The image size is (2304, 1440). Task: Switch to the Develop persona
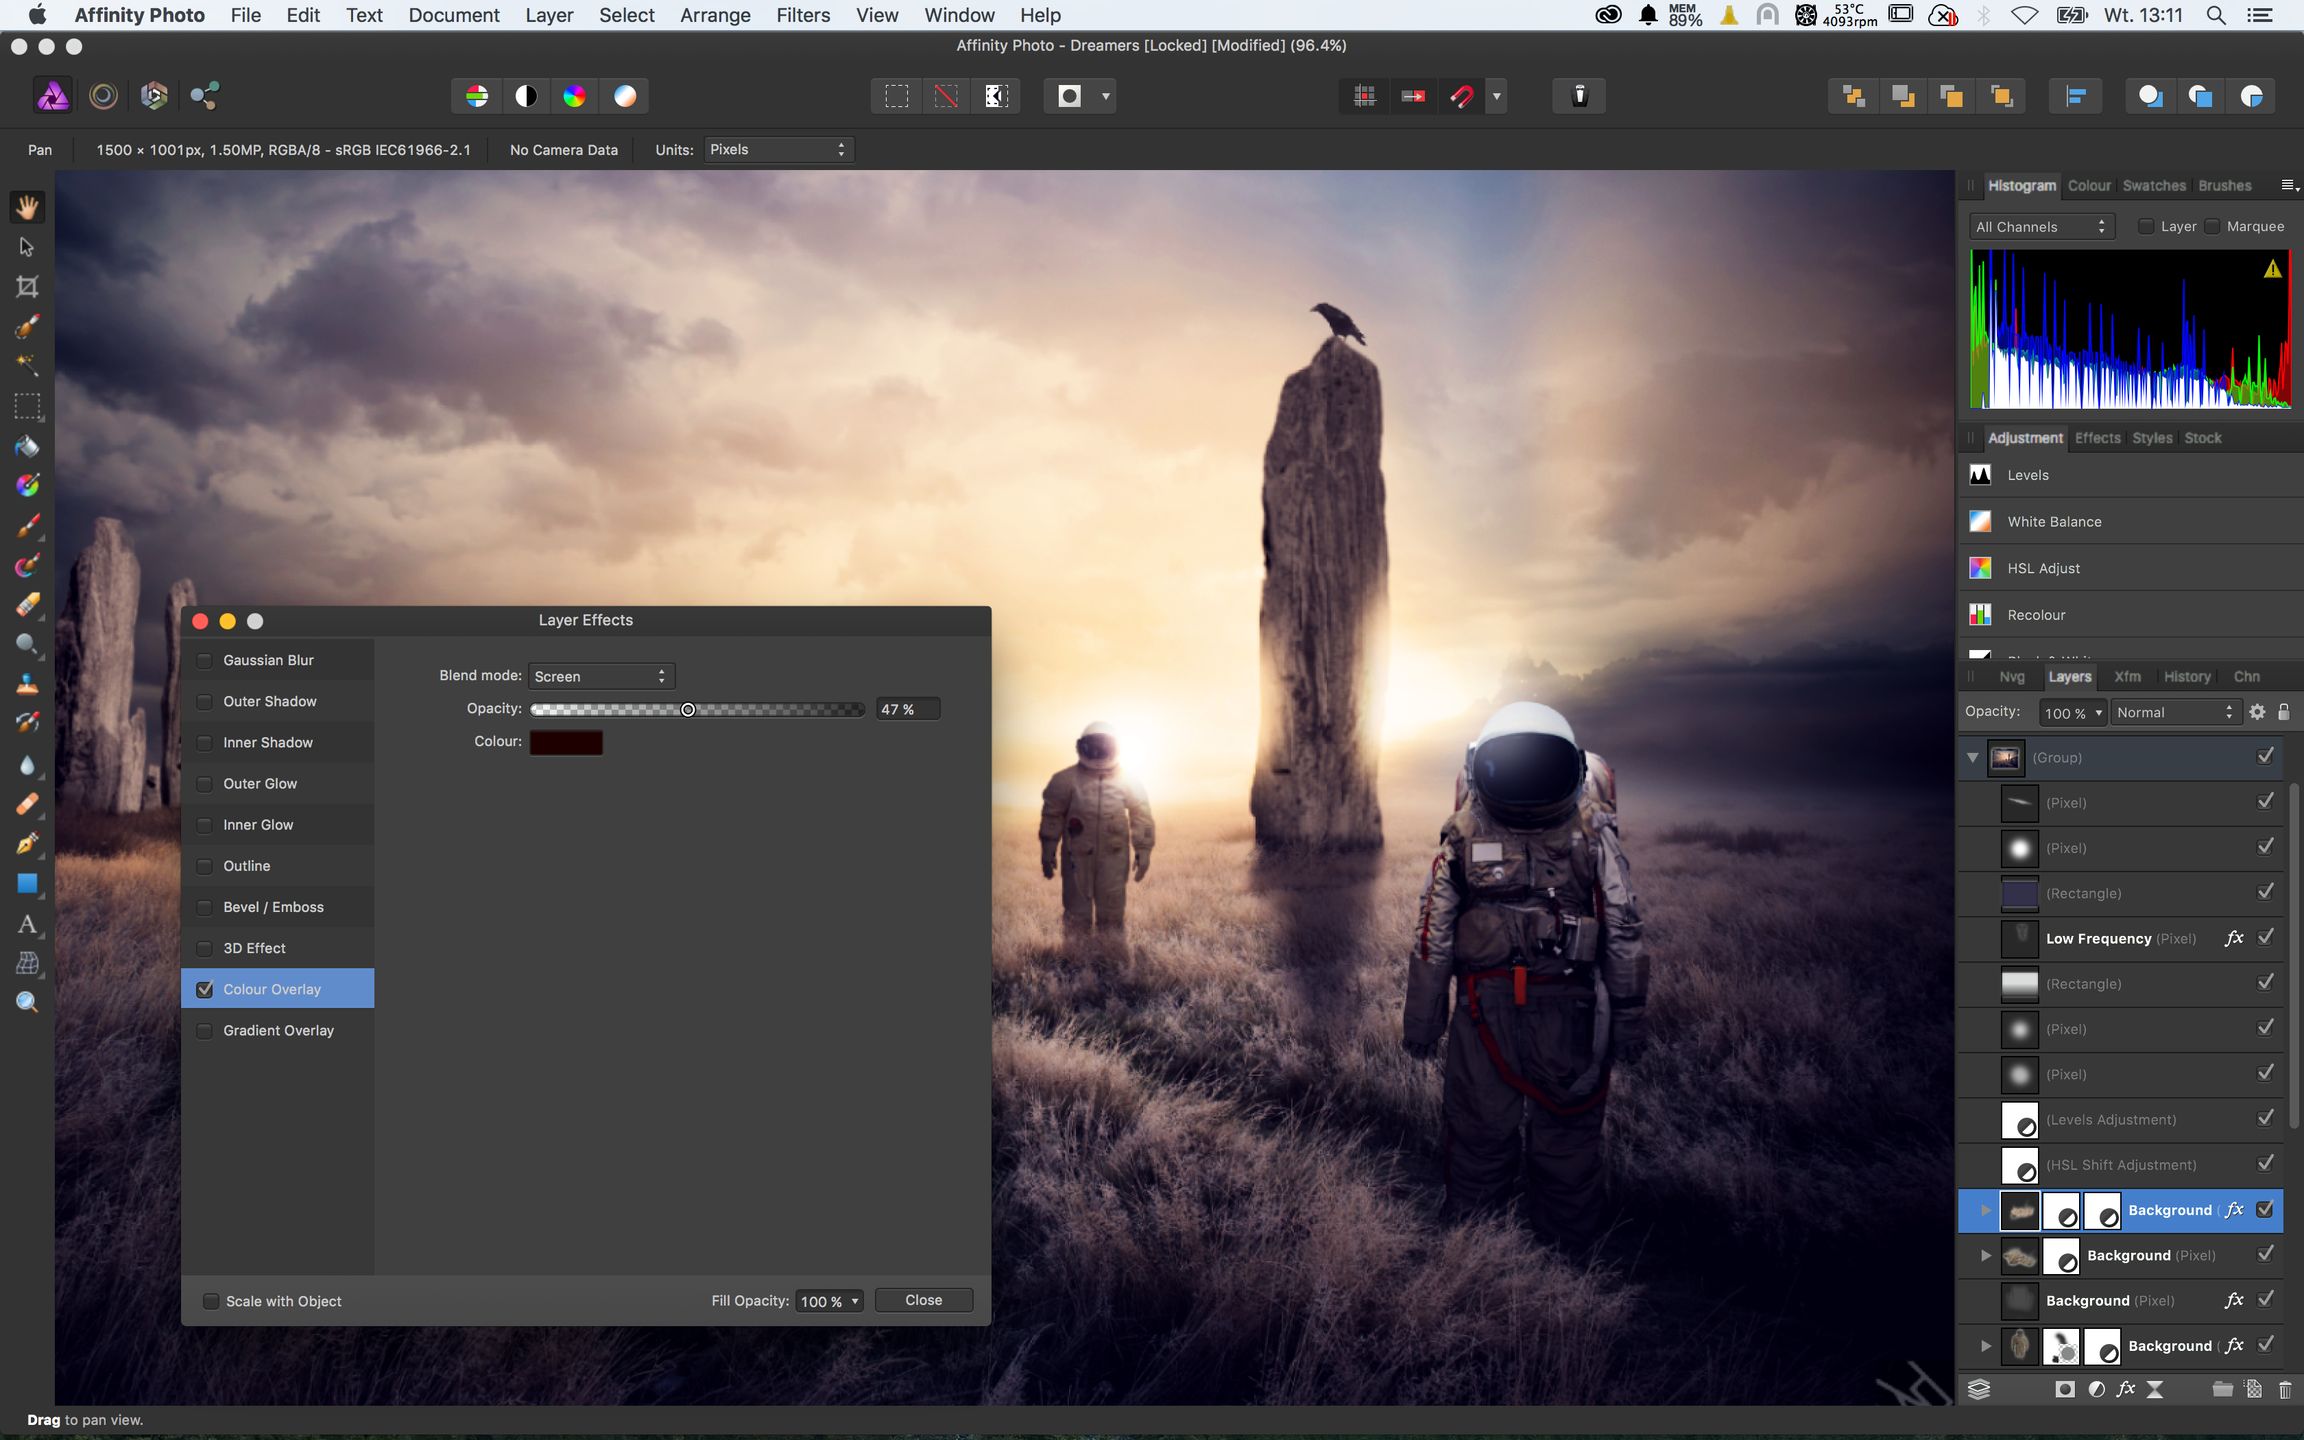coord(153,96)
